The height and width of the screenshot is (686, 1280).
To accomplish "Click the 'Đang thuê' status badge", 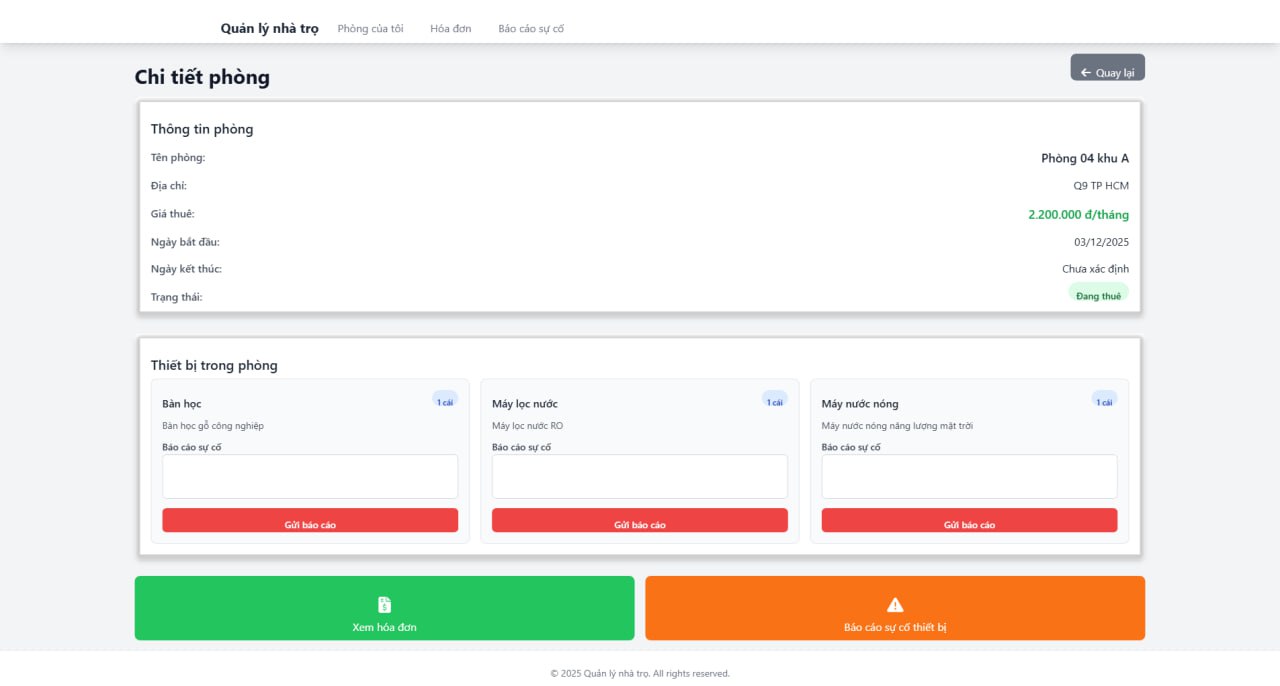I will [x=1098, y=295].
